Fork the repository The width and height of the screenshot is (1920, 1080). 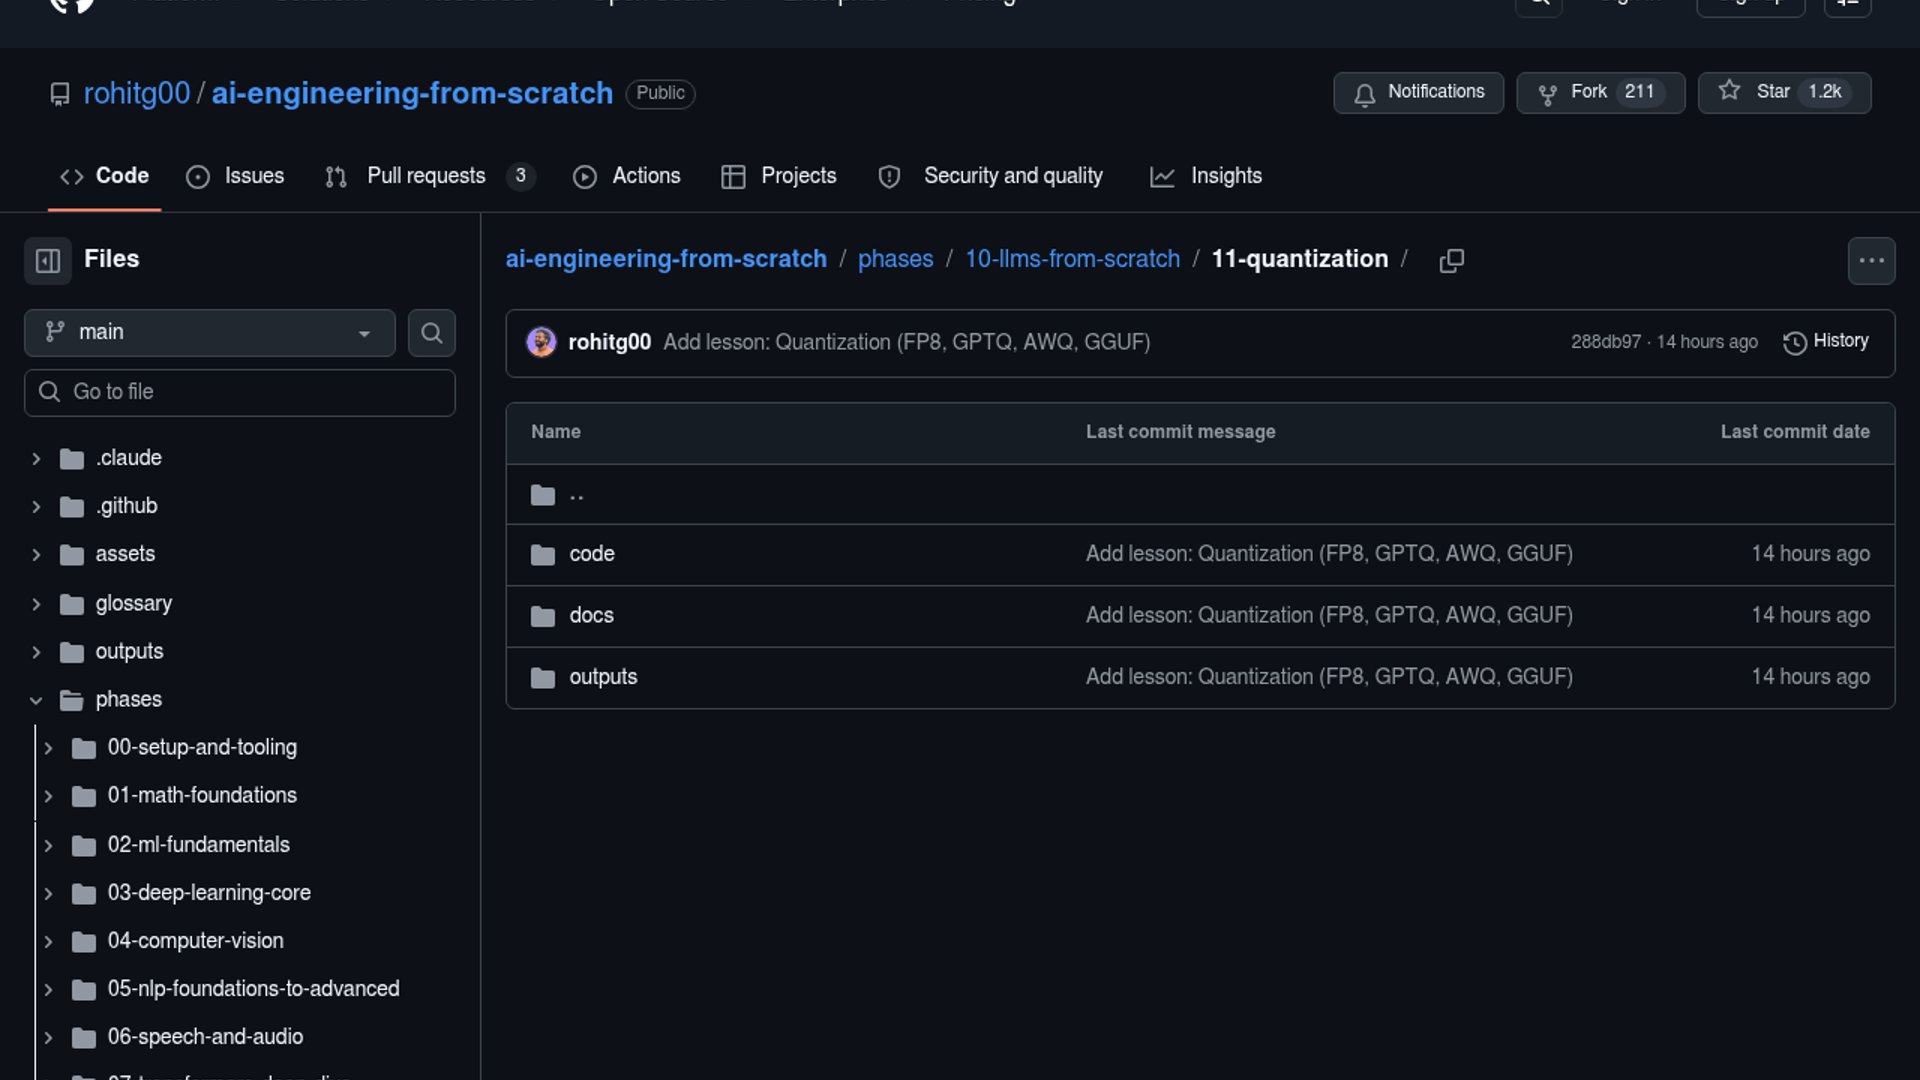[x=1588, y=93]
